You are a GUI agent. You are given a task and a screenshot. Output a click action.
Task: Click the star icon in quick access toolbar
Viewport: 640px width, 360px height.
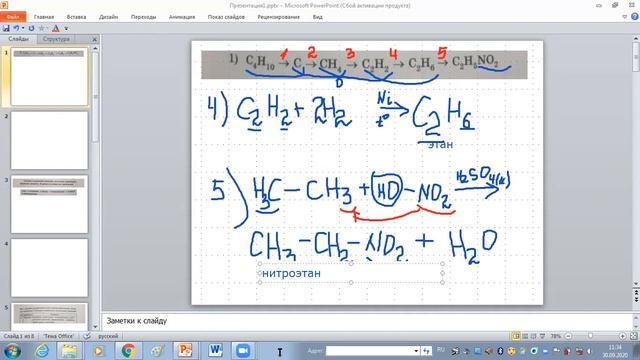coord(42,28)
